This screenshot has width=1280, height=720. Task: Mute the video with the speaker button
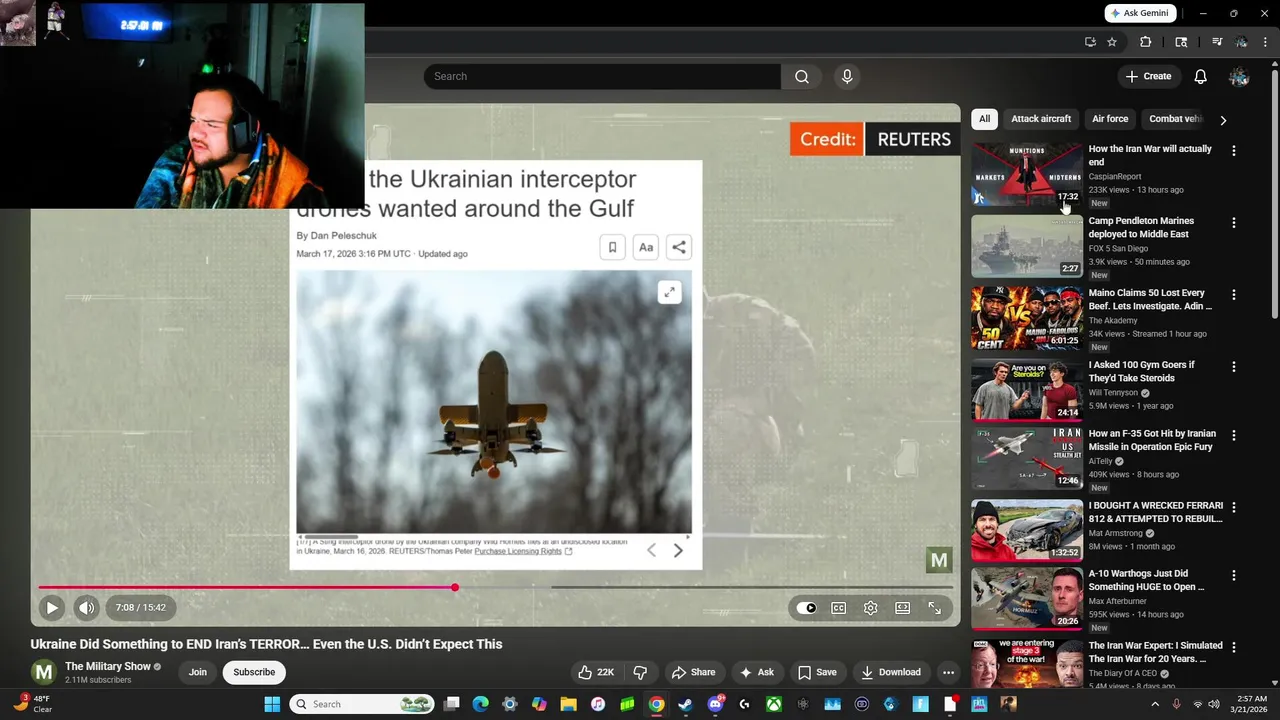87,607
